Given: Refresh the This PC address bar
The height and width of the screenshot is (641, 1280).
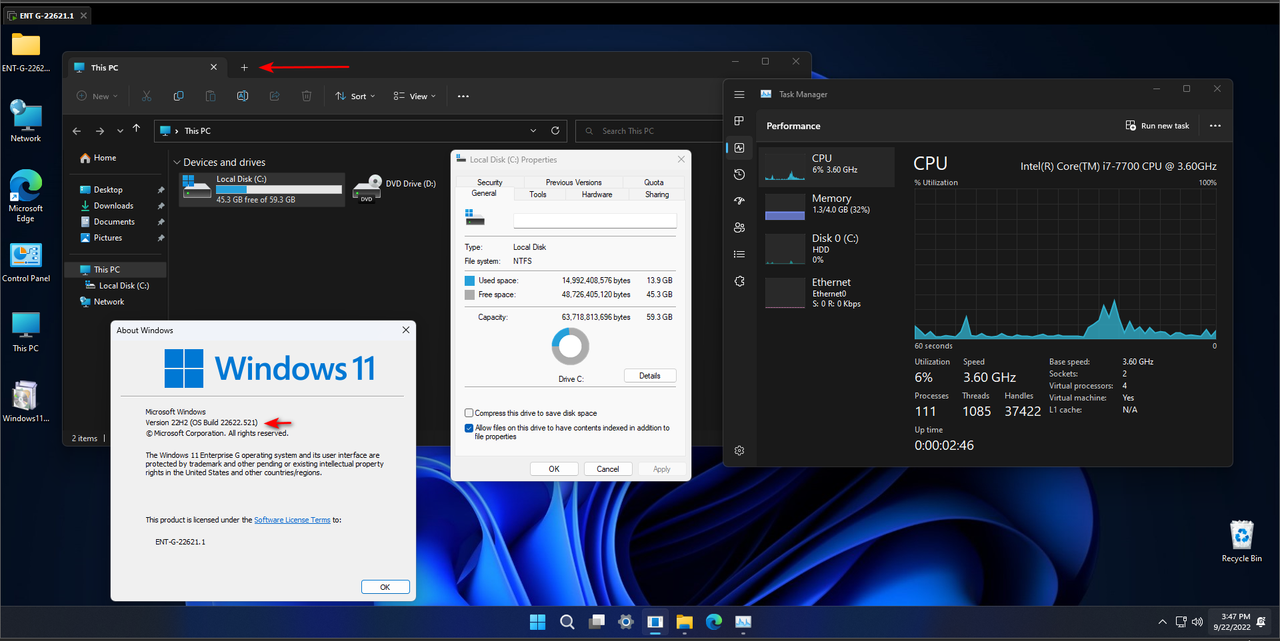Looking at the screenshot, I should point(557,130).
